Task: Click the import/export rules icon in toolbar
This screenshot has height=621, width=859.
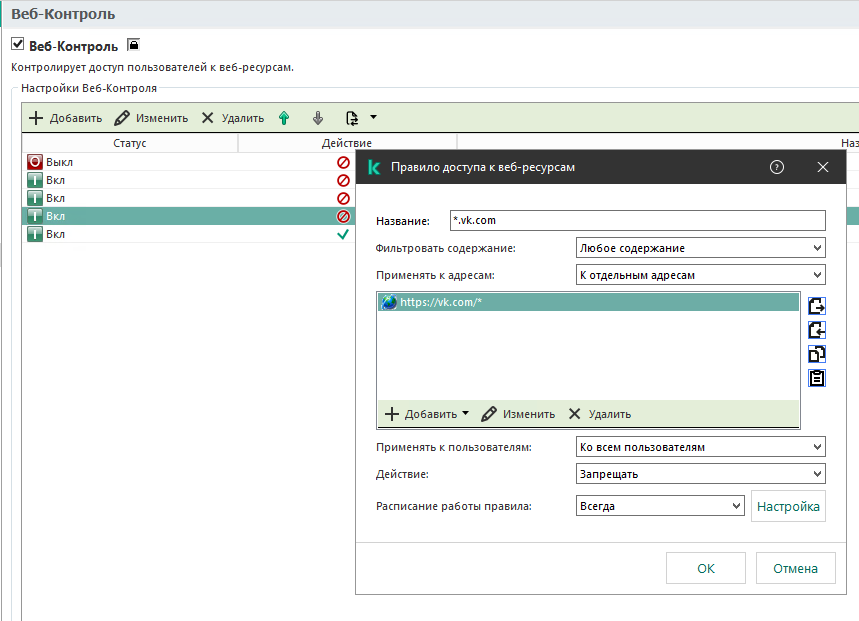Action: coord(352,118)
